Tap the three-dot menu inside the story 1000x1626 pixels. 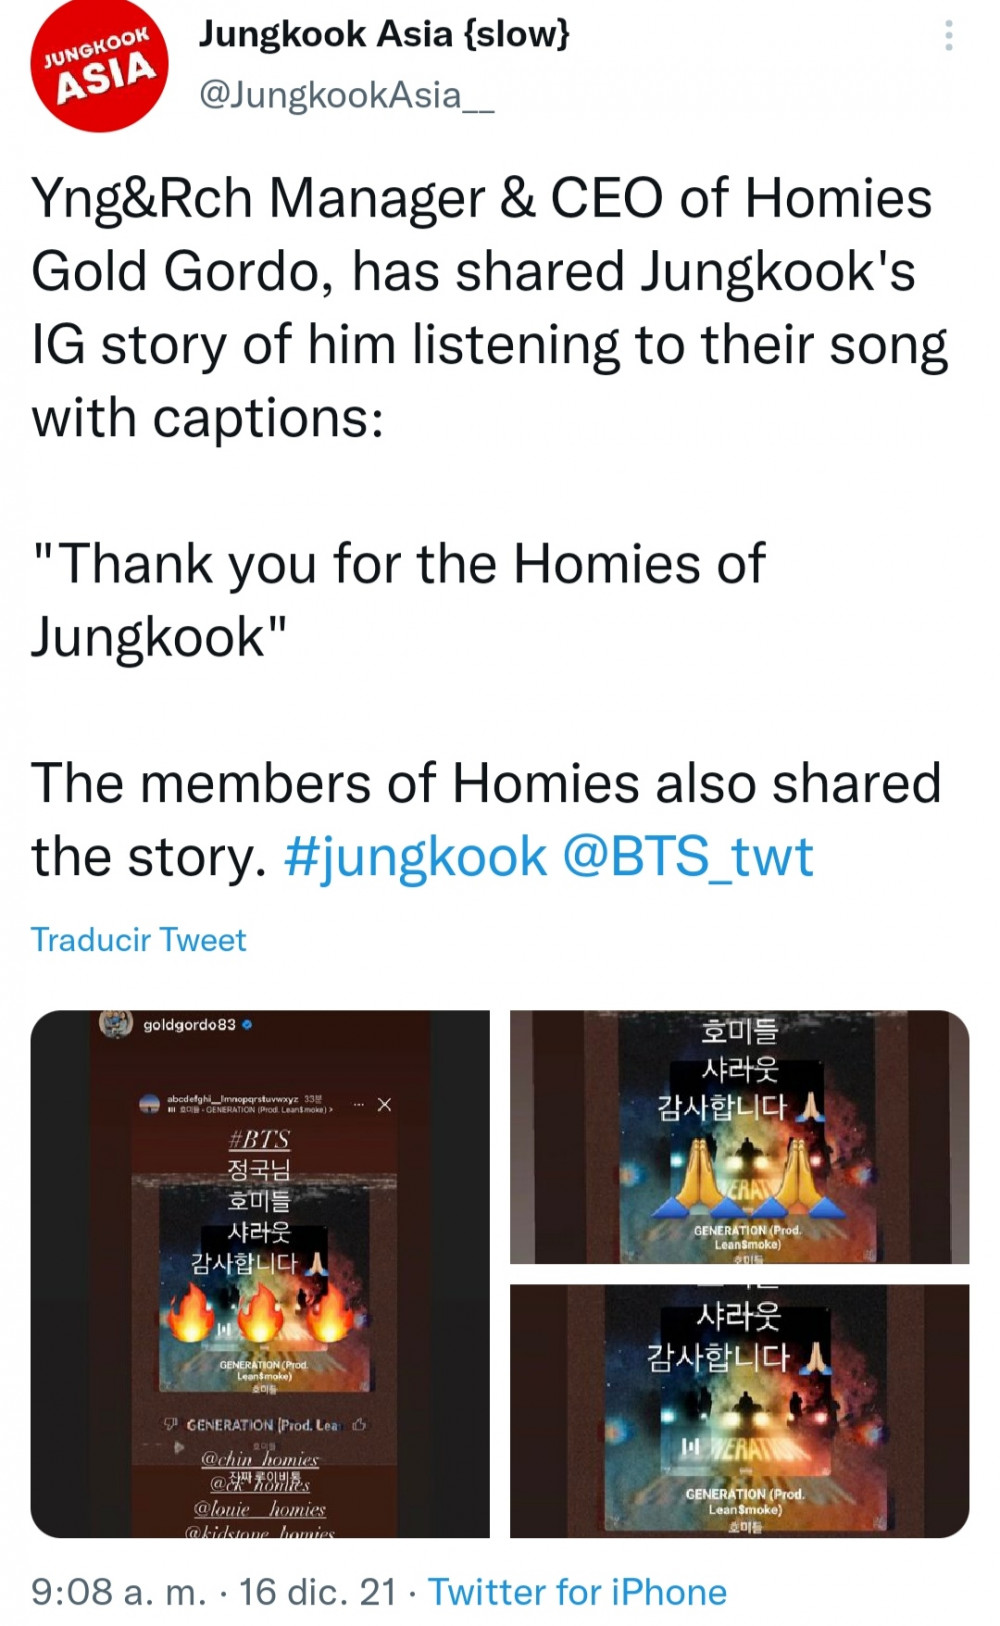pyautogui.click(x=358, y=1104)
